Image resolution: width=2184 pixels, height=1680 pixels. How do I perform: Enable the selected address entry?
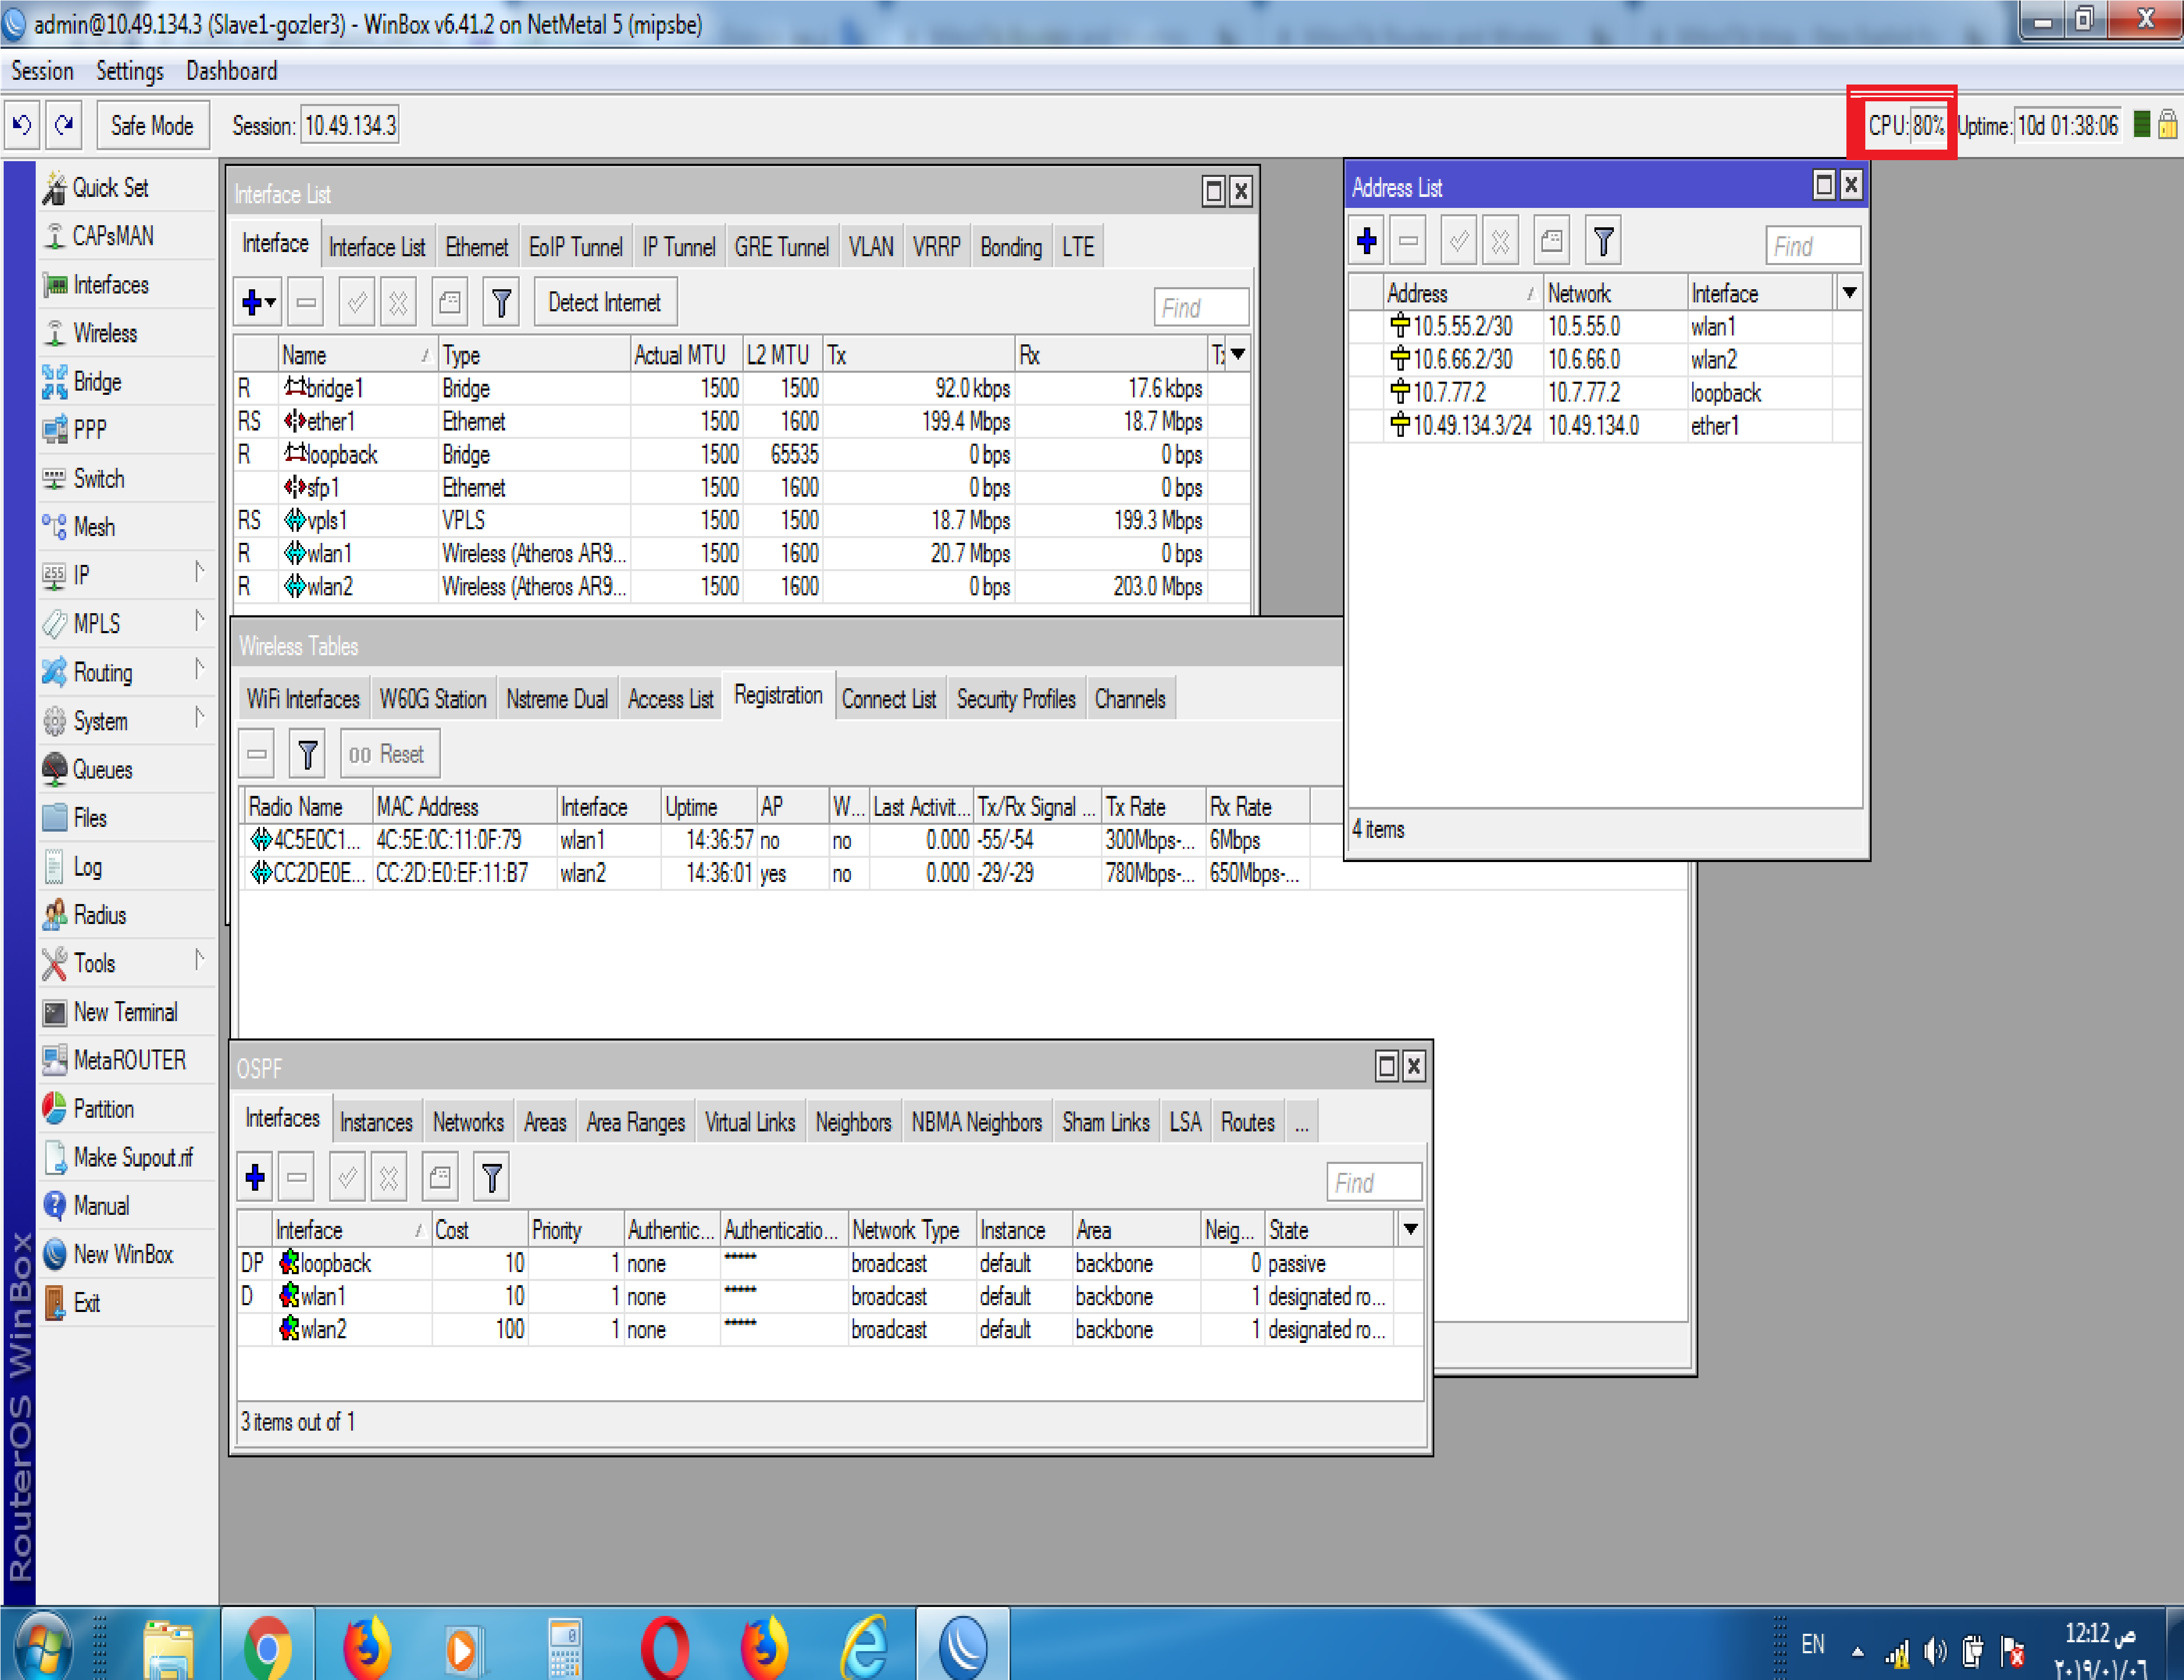point(1458,240)
